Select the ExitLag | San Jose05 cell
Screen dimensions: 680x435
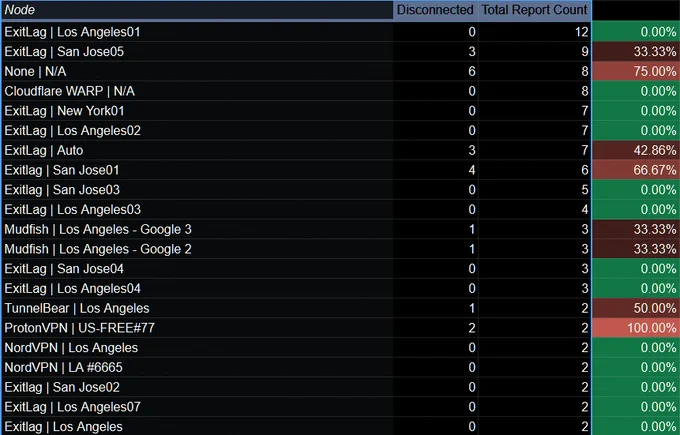(197, 52)
